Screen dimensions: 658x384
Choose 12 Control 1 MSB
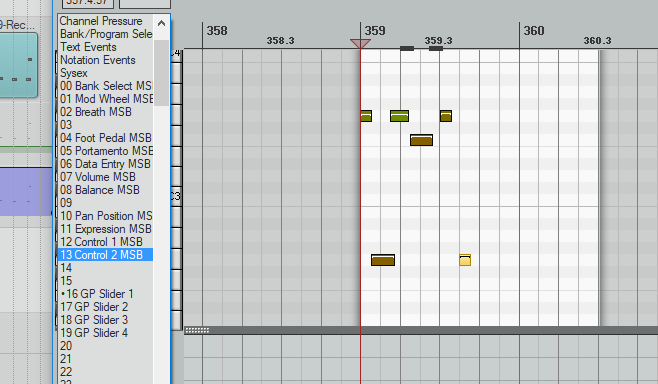click(105, 242)
